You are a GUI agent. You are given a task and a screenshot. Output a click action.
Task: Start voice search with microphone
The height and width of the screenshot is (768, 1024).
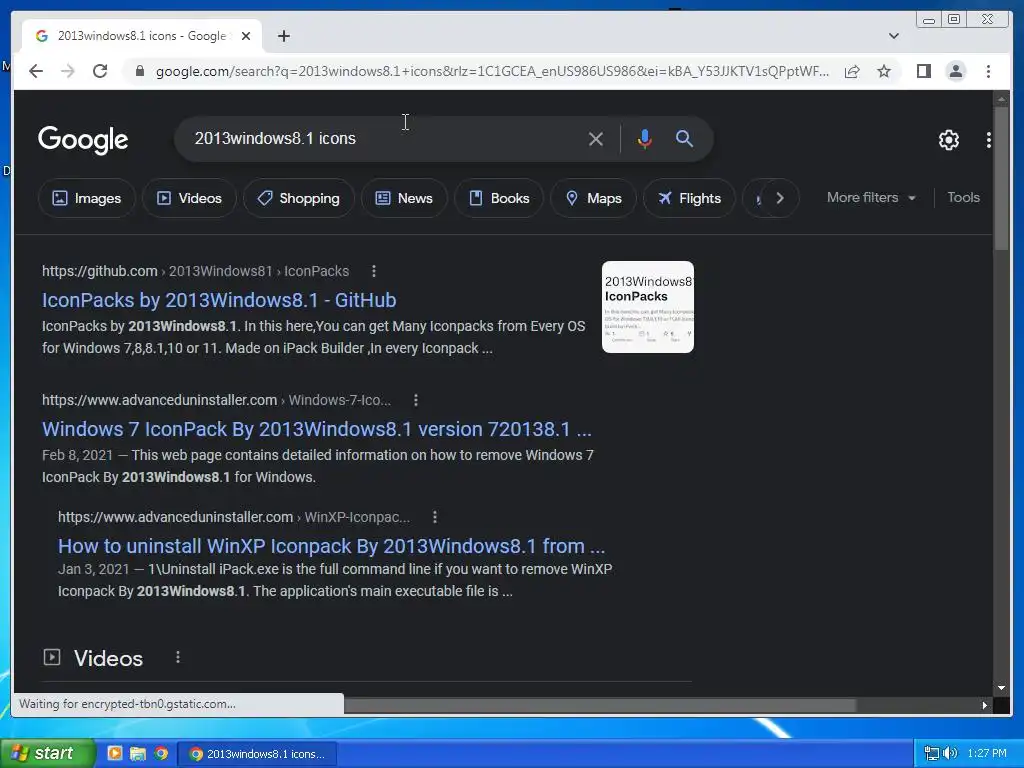point(645,138)
